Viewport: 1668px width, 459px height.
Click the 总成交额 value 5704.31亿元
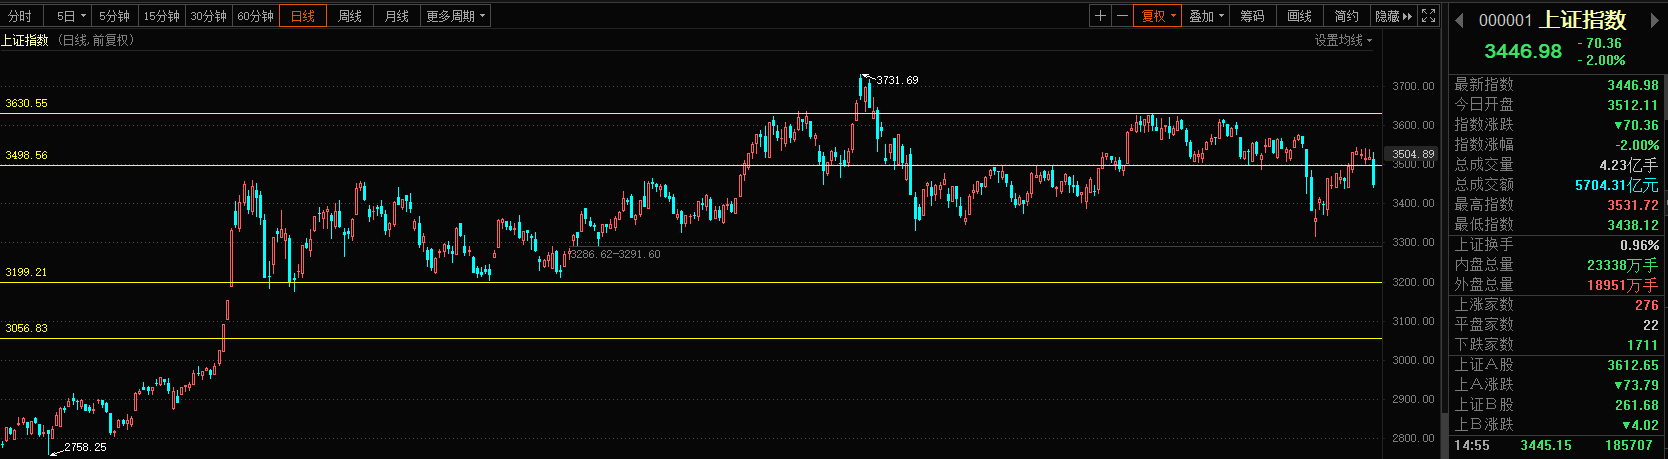[1616, 185]
